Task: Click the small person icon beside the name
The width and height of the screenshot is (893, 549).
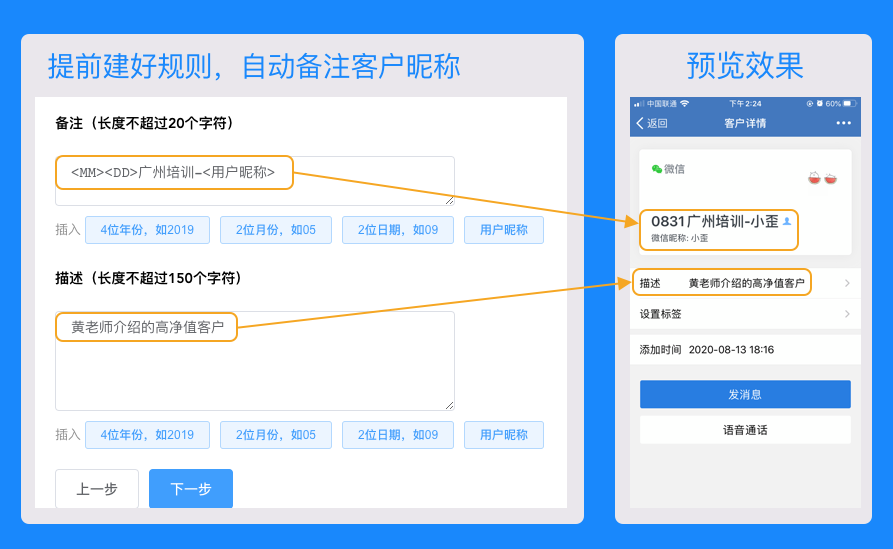Action: point(786,222)
